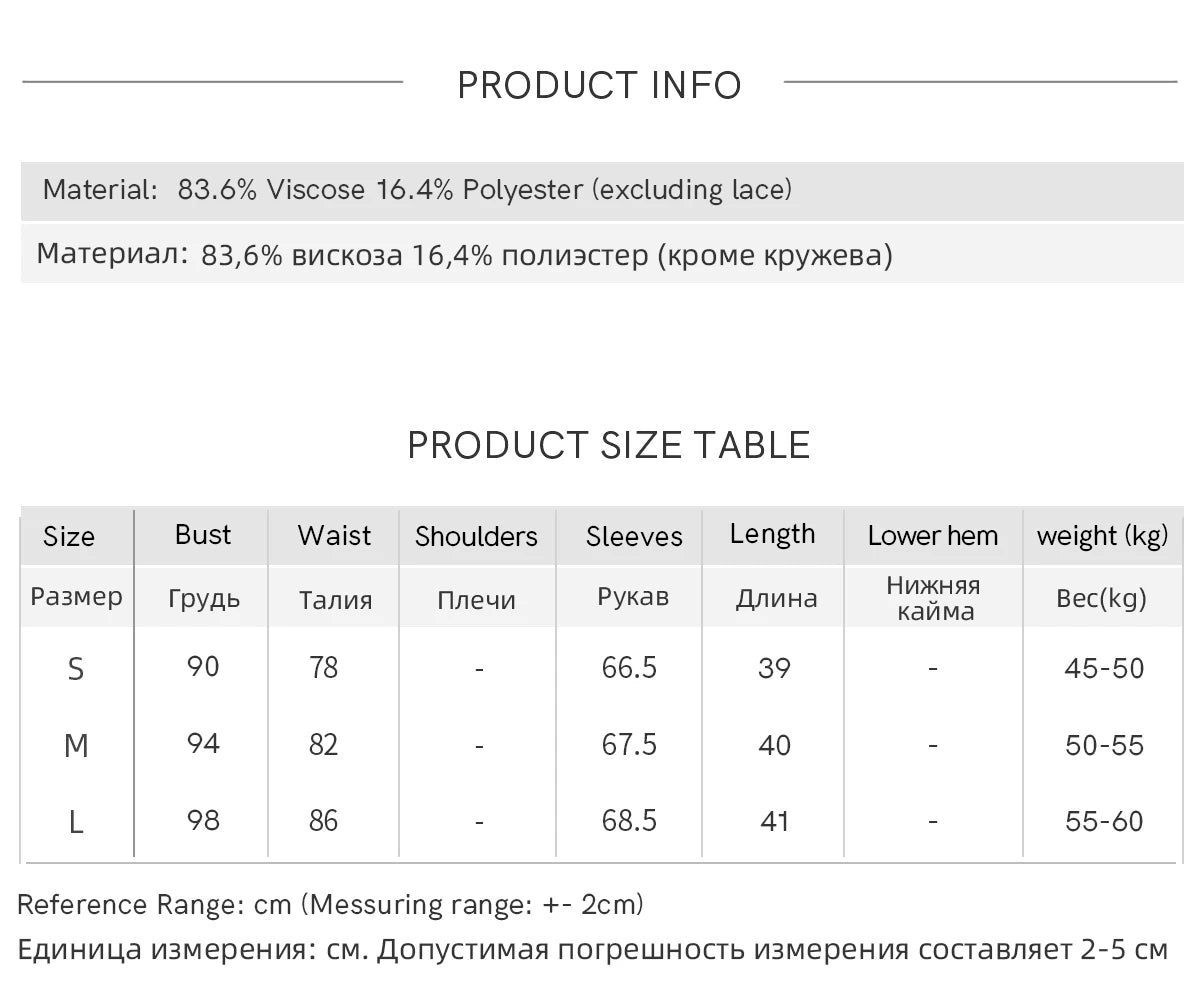Select the English Material composition line
This screenshot has height=1008, width=1200.
coord(417,189)
